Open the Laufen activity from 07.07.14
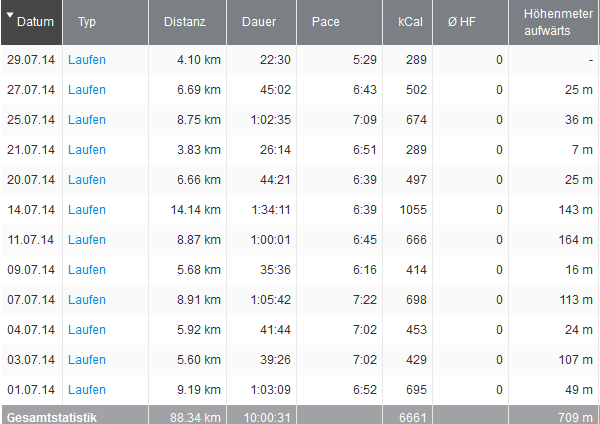 pos(87,300)
